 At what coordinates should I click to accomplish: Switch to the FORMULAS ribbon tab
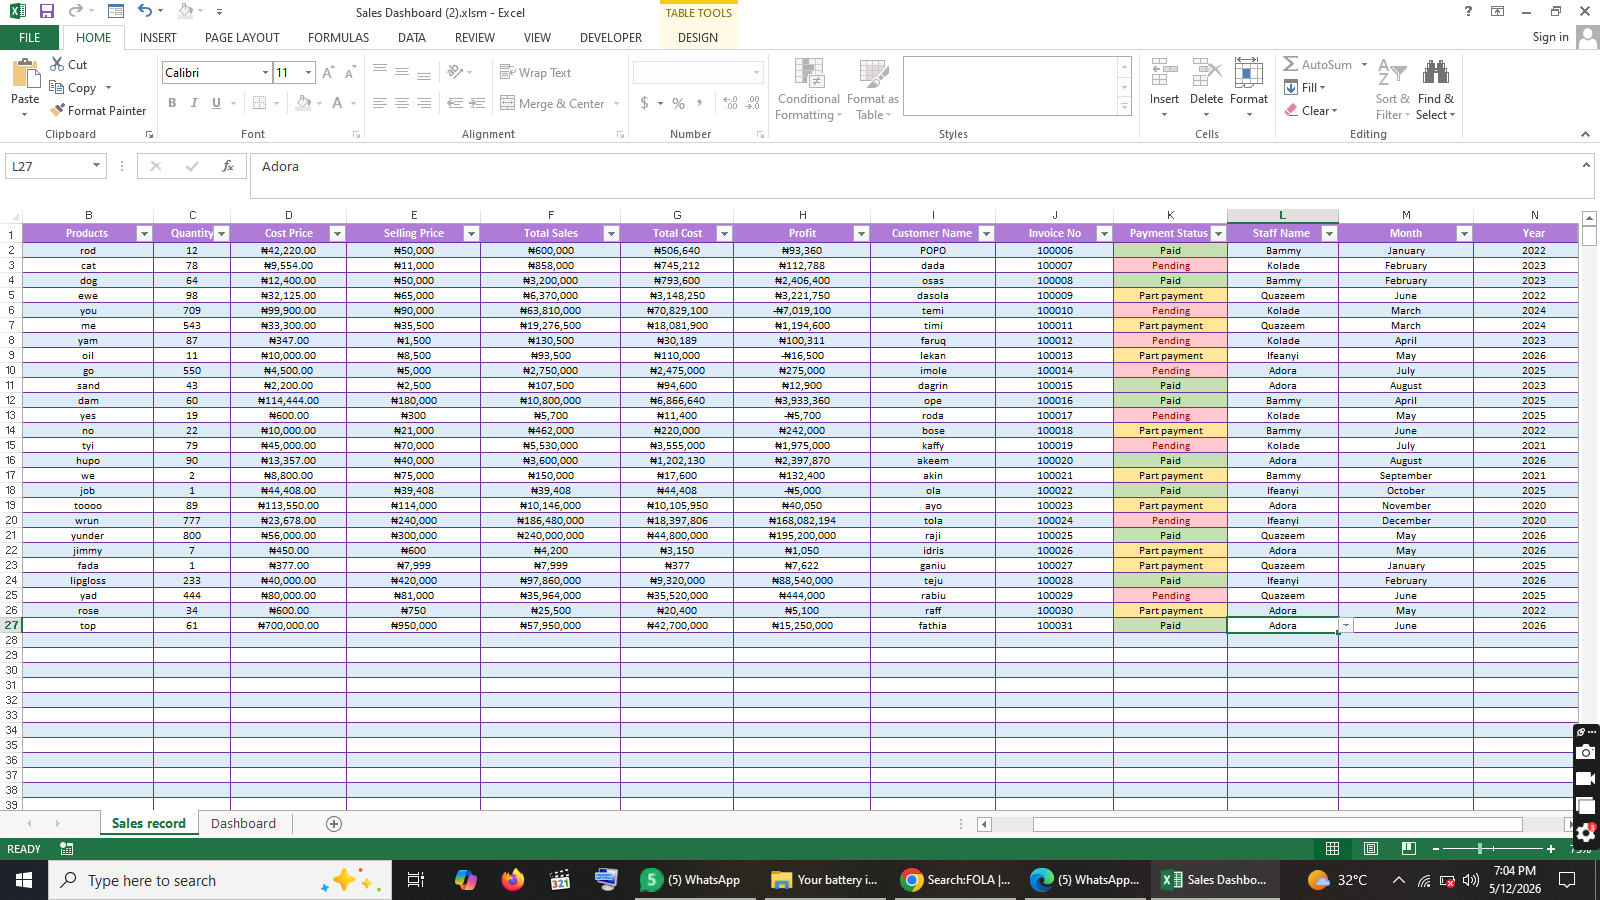[338, 38]
